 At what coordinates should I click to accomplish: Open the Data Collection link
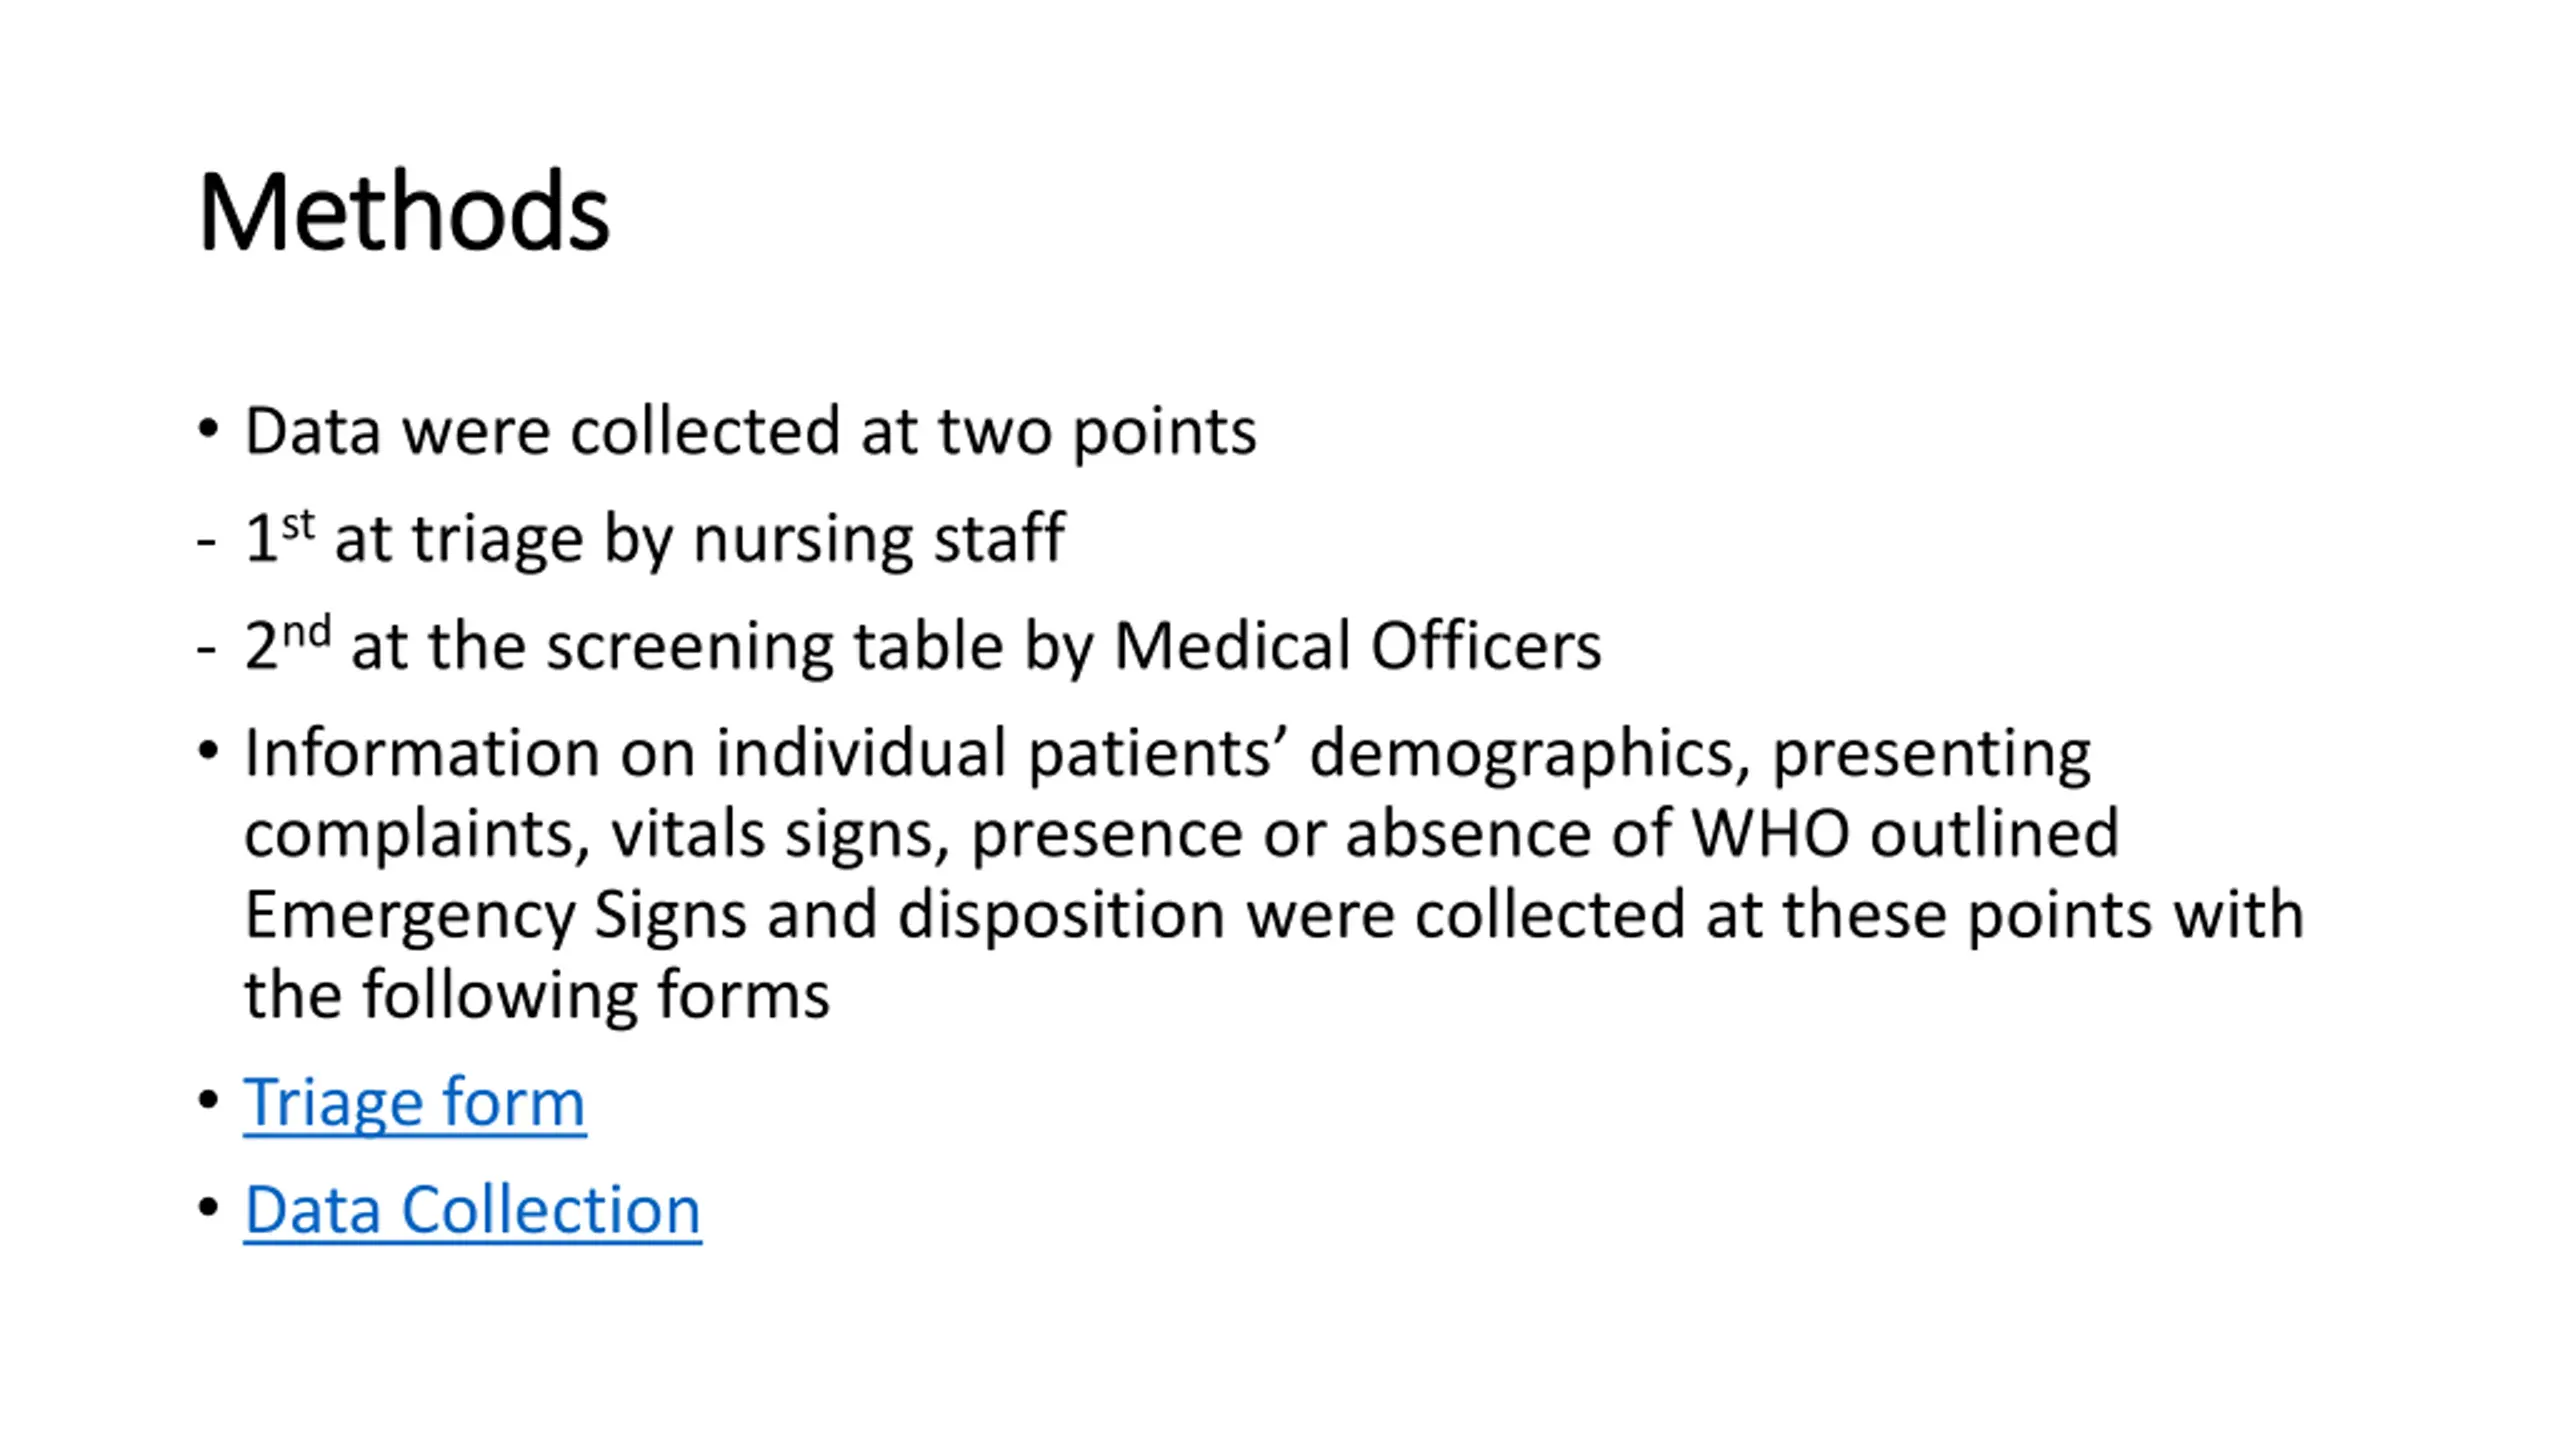472,1210
